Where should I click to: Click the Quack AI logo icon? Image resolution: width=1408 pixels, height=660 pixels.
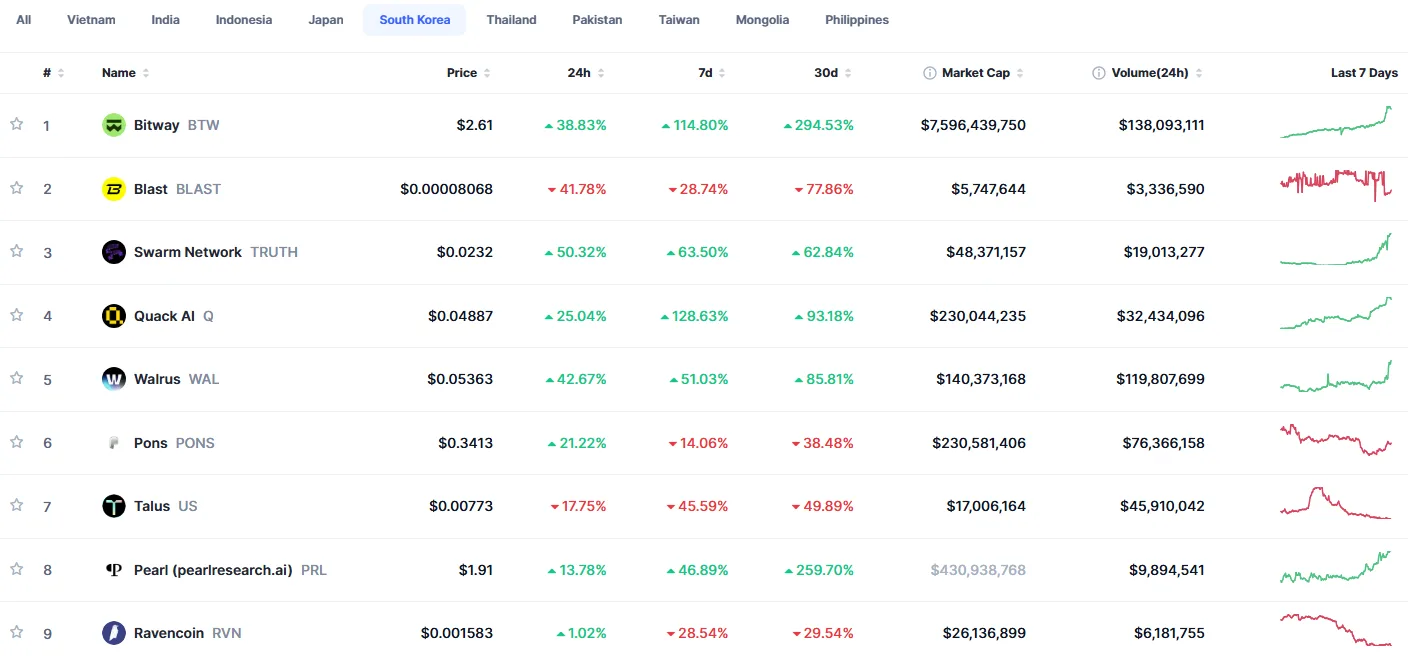(x=114, y=316)
